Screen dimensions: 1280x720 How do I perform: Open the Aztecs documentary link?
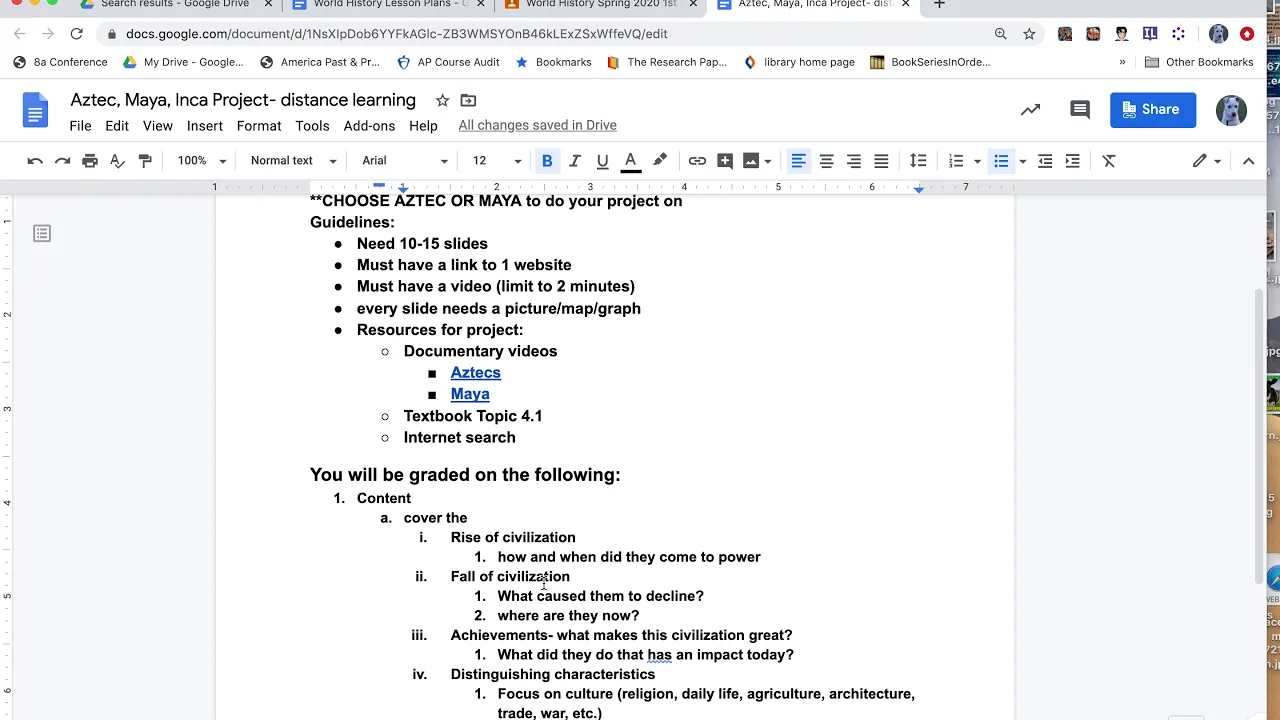point(475,372)
